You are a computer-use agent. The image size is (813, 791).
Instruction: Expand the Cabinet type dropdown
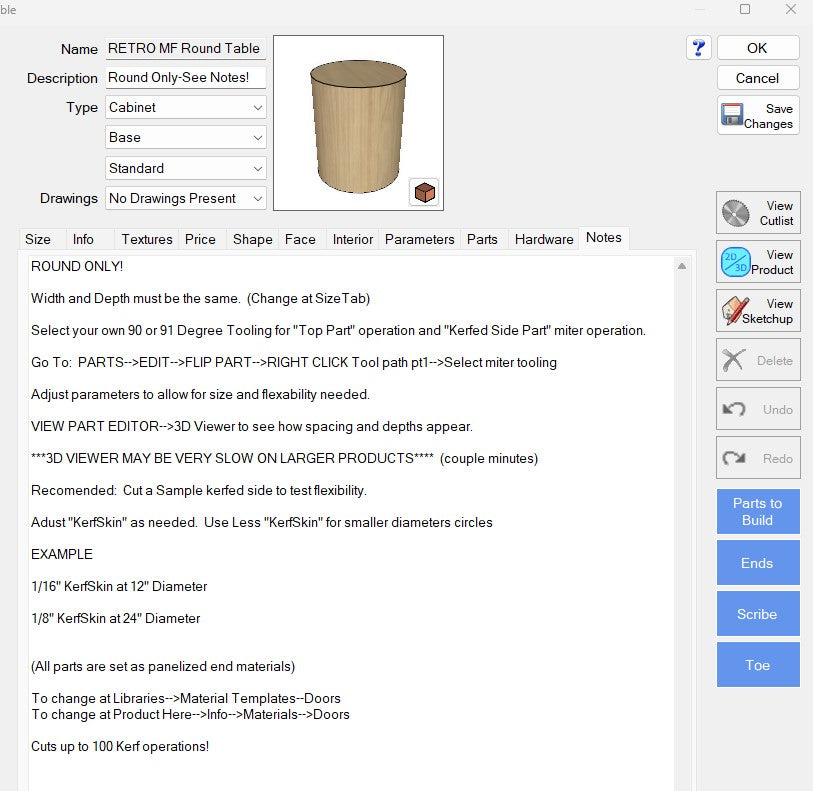[186, 107]
